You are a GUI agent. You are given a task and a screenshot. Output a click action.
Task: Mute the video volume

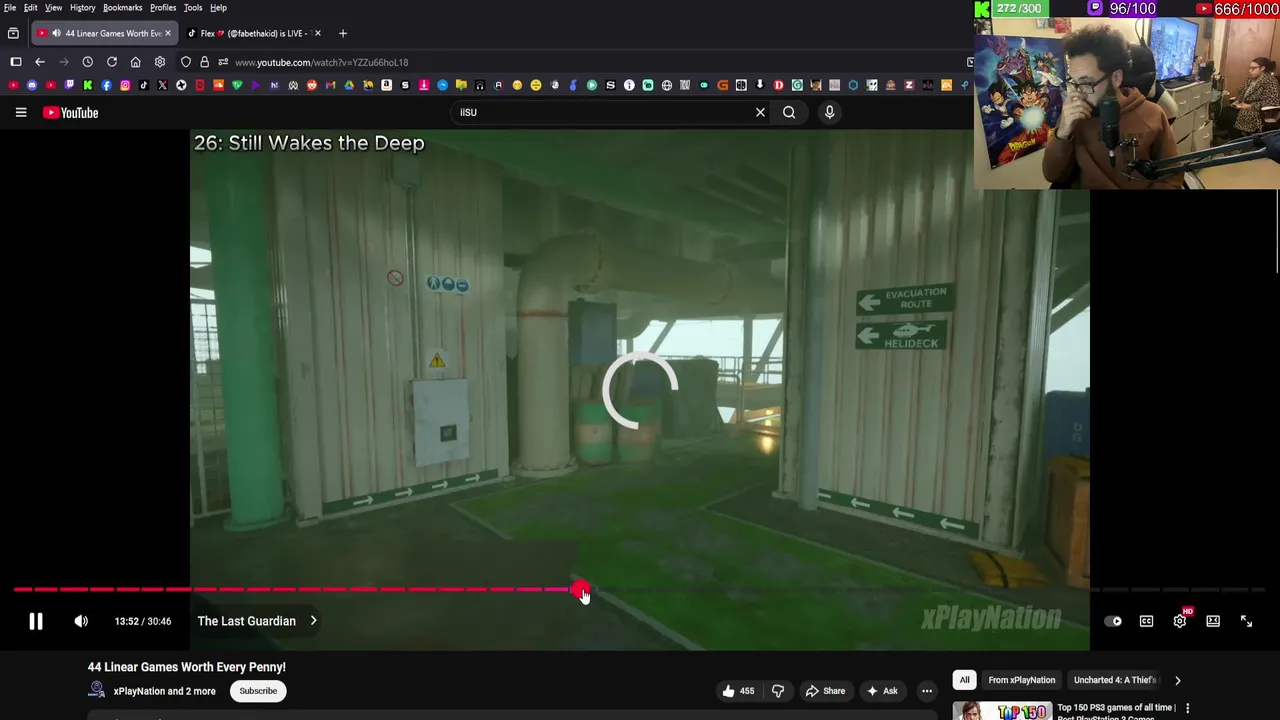click(81, 621)
